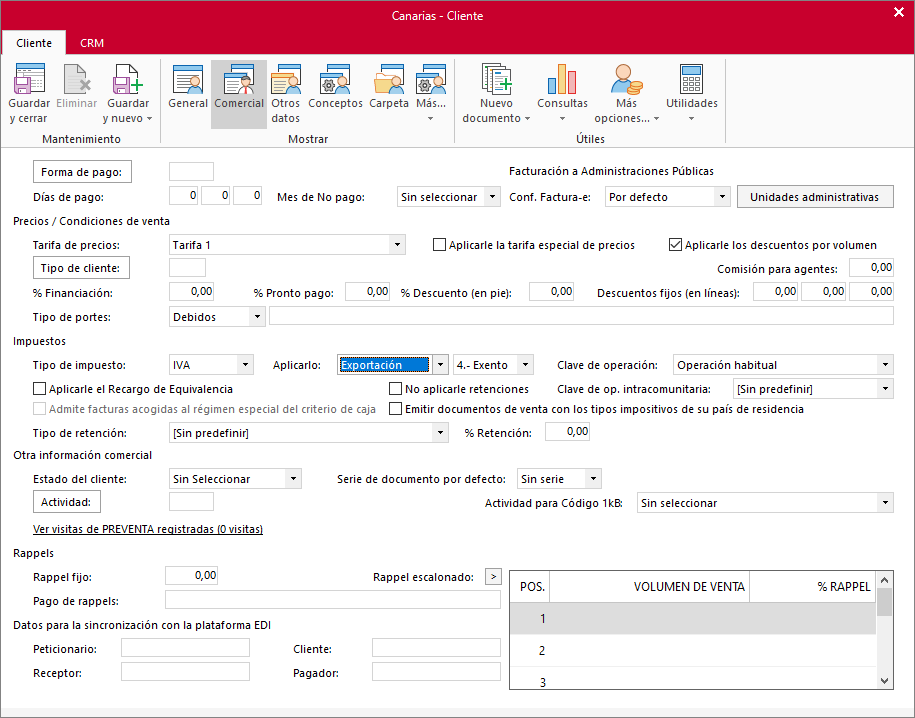Click the % Descuento (en pie) field
915x718 pixels.
coord(551,291)
